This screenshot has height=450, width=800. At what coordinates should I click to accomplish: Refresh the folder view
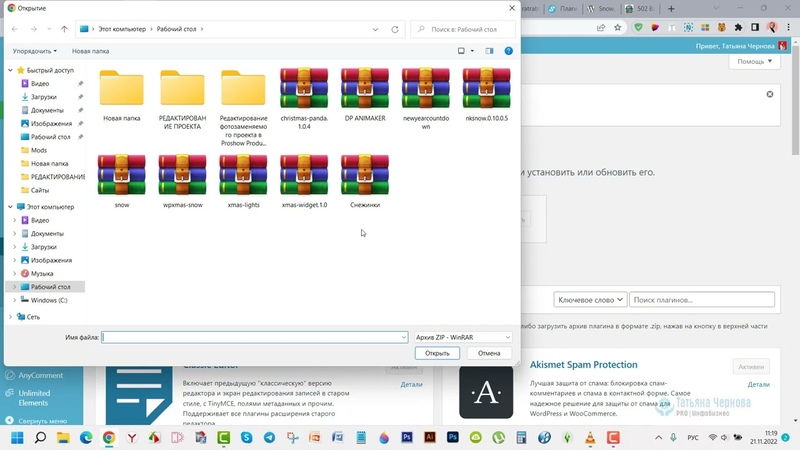click(x=395, y=29)
